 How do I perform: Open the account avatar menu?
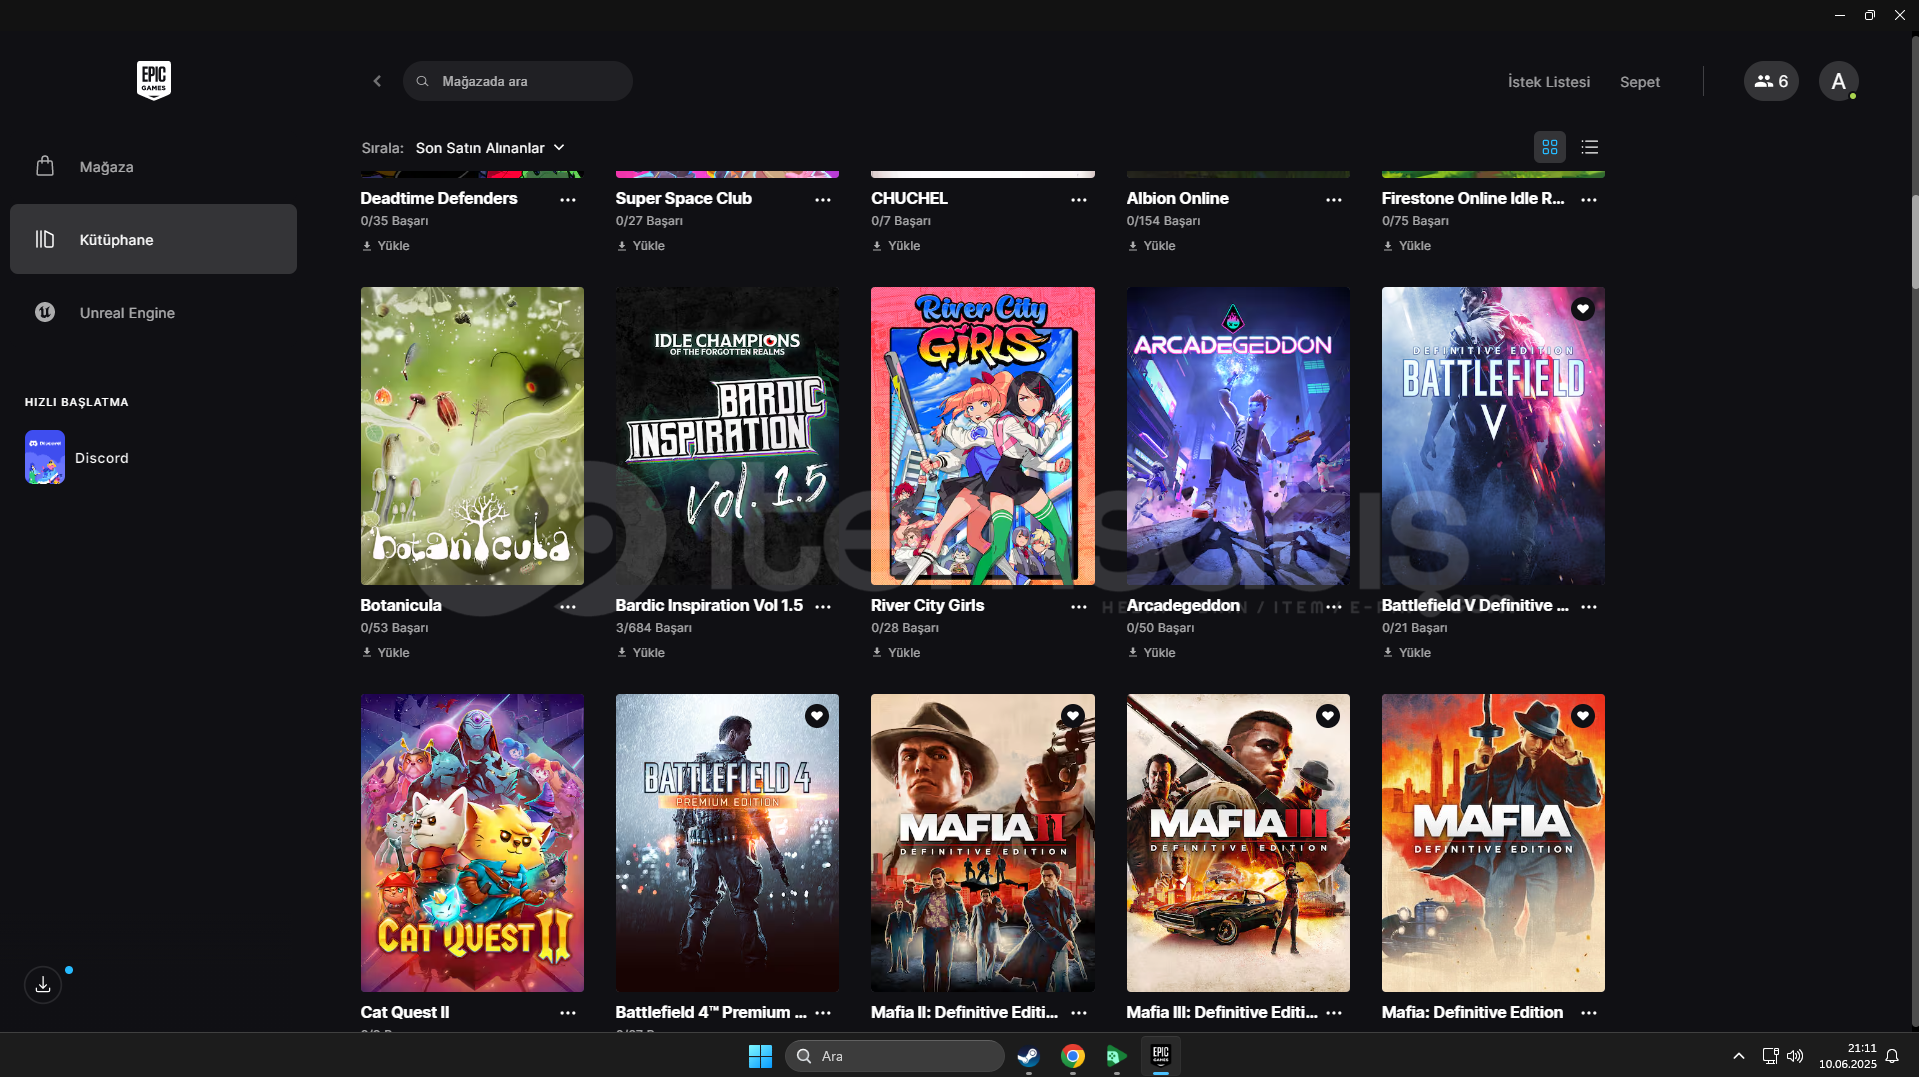pyautogui.click(x=1838, y=81)
